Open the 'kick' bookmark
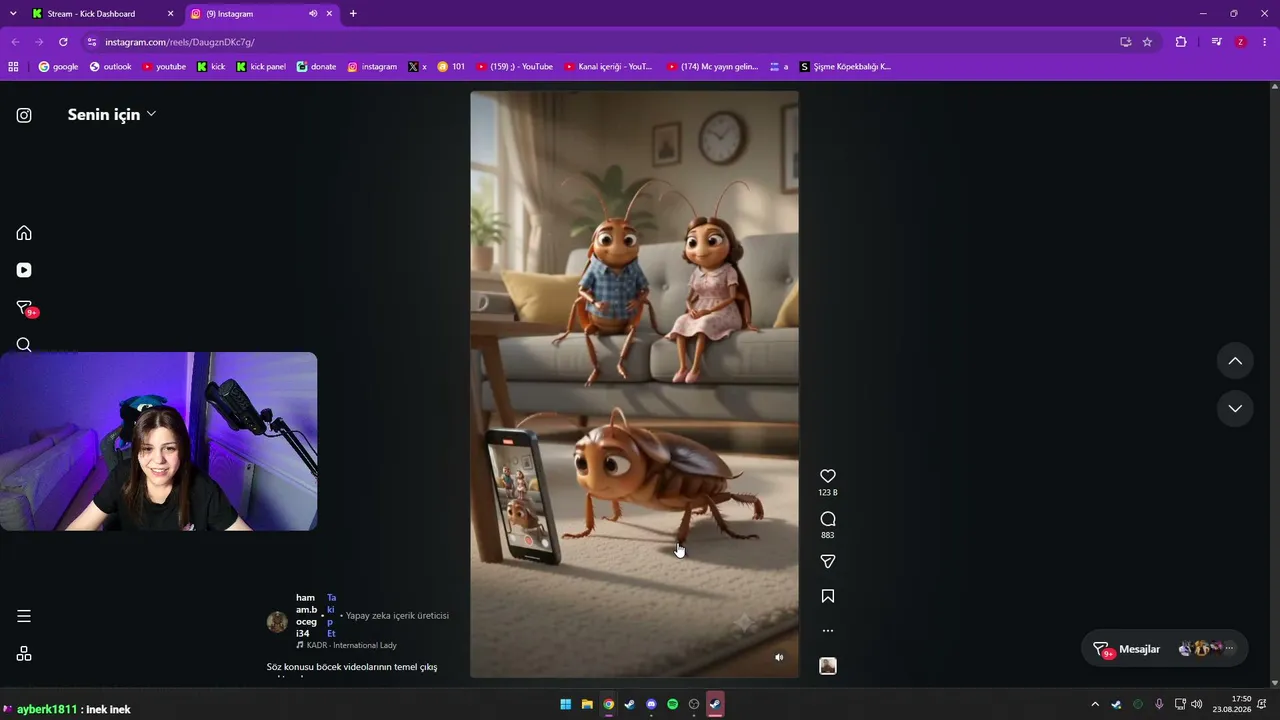This screenshot has height=720, width=1280. pos(211,67)
